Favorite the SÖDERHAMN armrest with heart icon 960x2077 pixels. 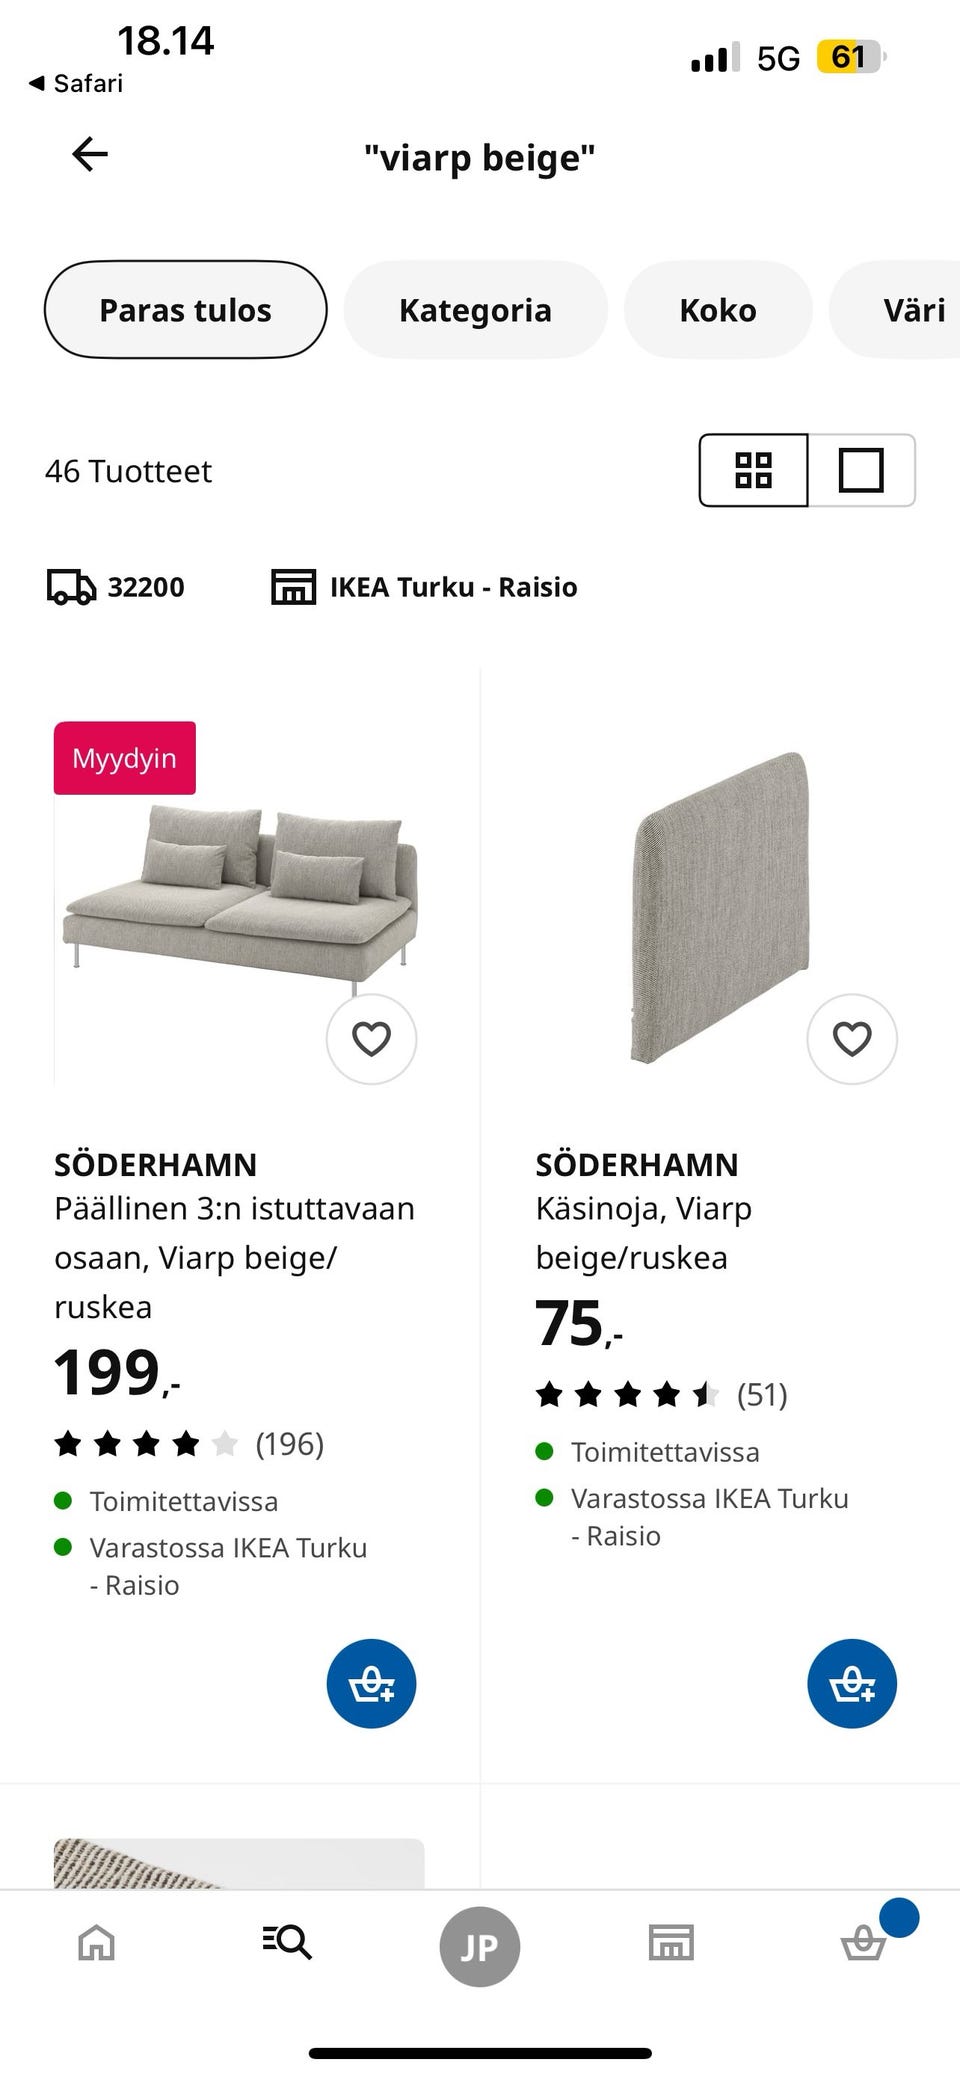(852, 1039)
